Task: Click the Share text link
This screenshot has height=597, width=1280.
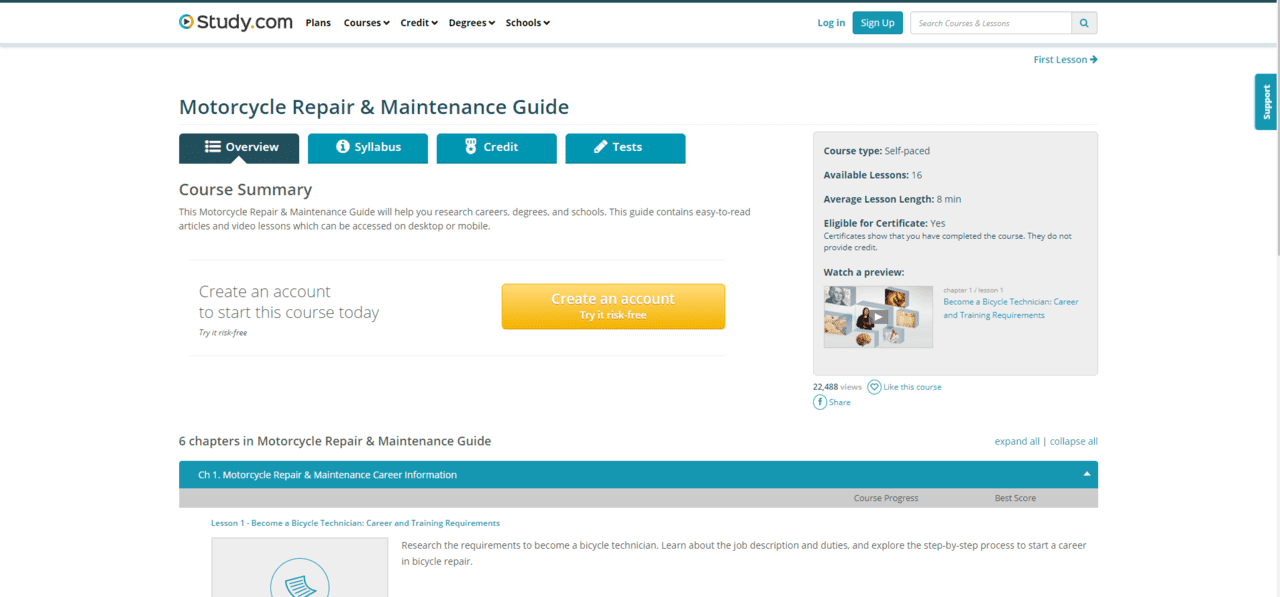Action: click(840, 402)
